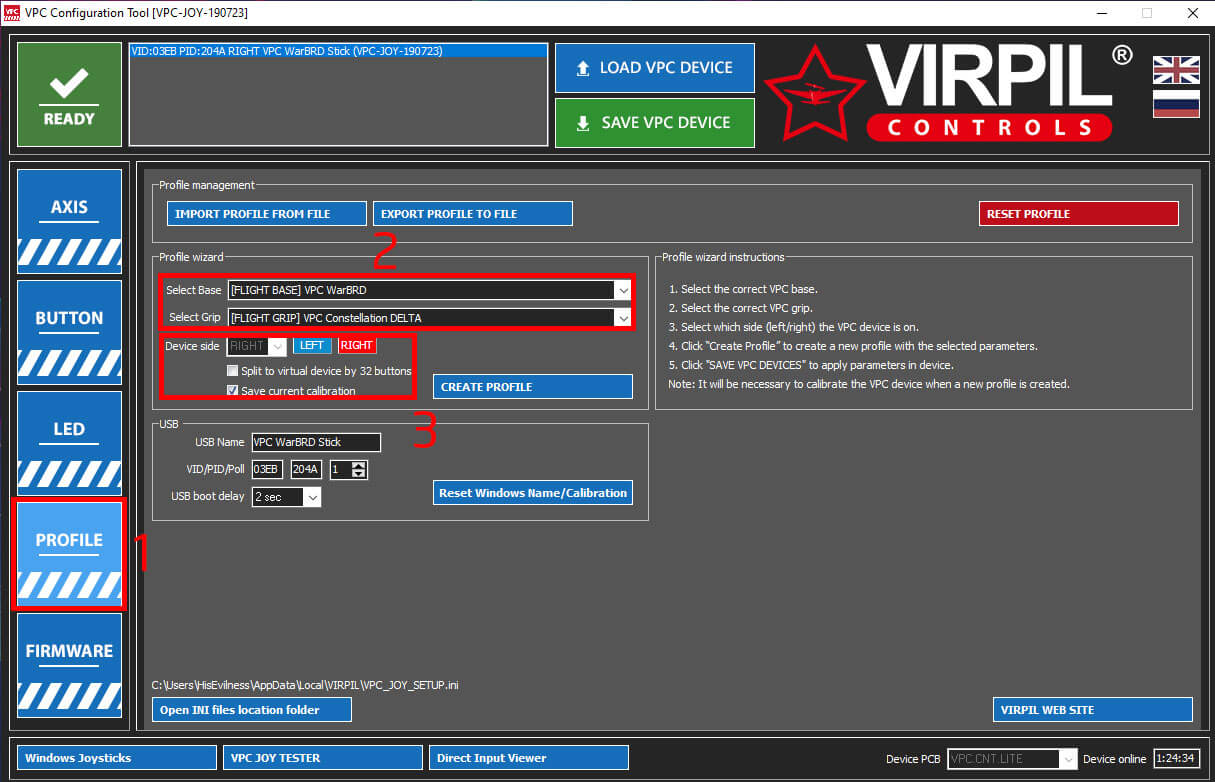Open the BUTTON section
The width and height of the screenshot is (1215, 782).
coord(69,332)
